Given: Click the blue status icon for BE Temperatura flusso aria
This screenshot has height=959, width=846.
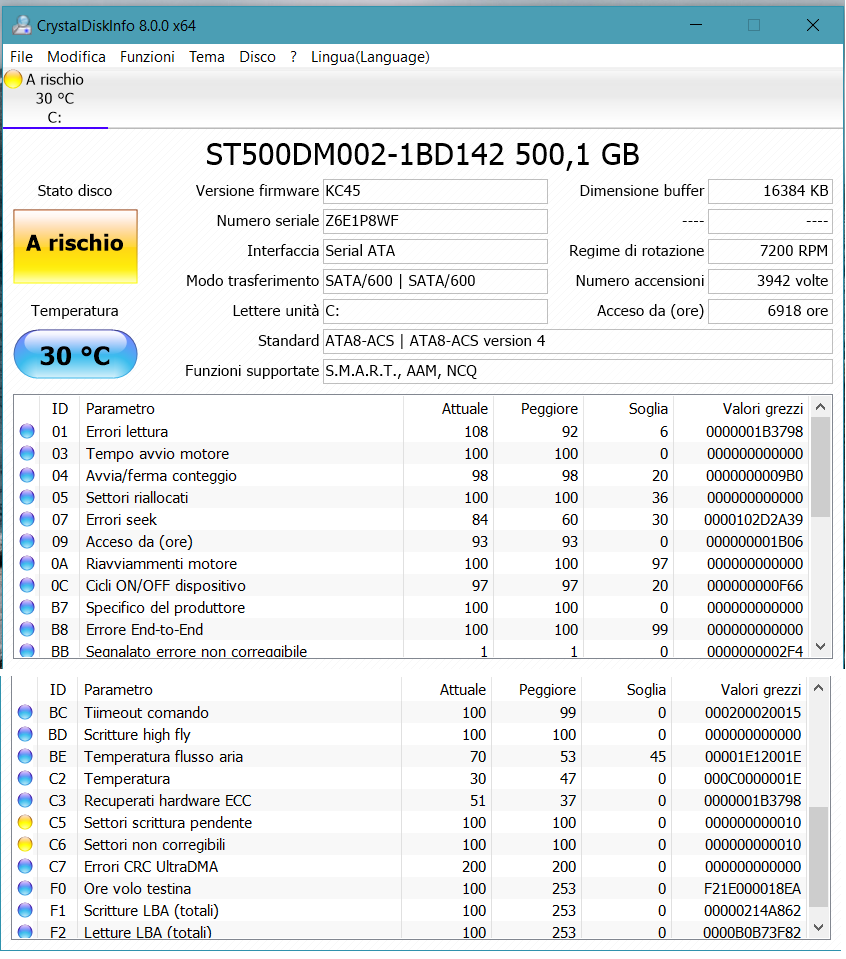Looking at the screenshot, I should coord(25,757).
